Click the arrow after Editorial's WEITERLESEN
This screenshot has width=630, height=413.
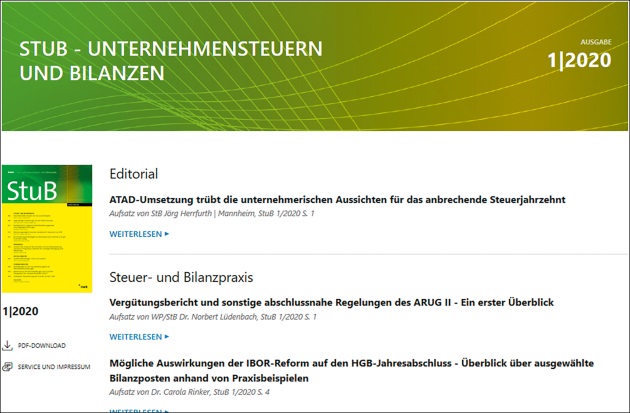click(167, 234)
